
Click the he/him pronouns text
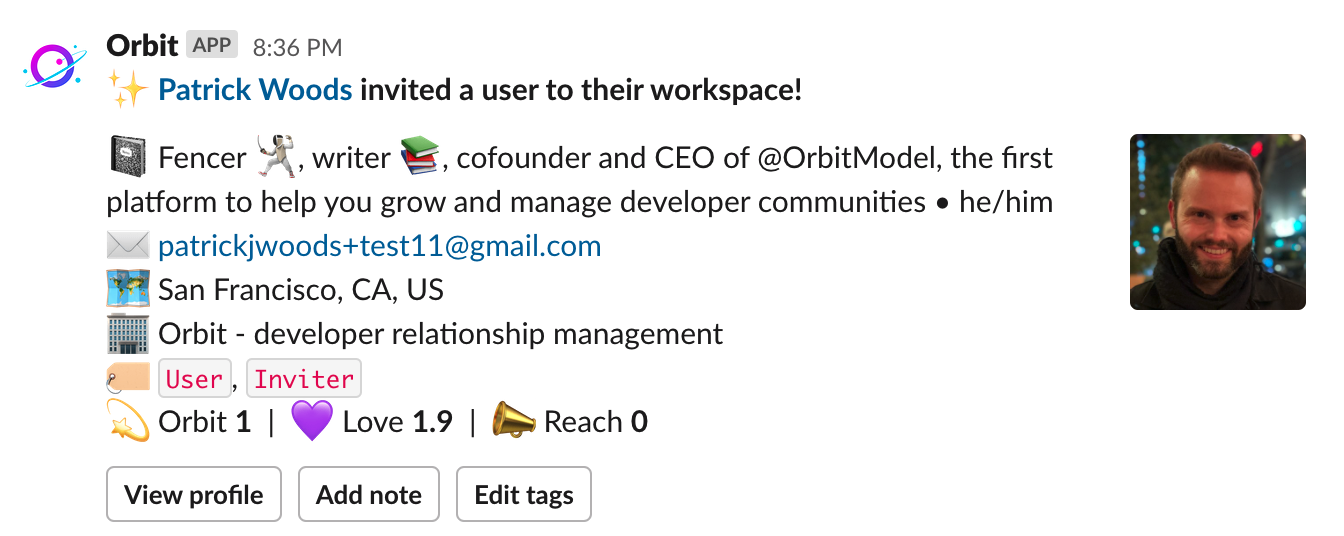pos(1006,202)
